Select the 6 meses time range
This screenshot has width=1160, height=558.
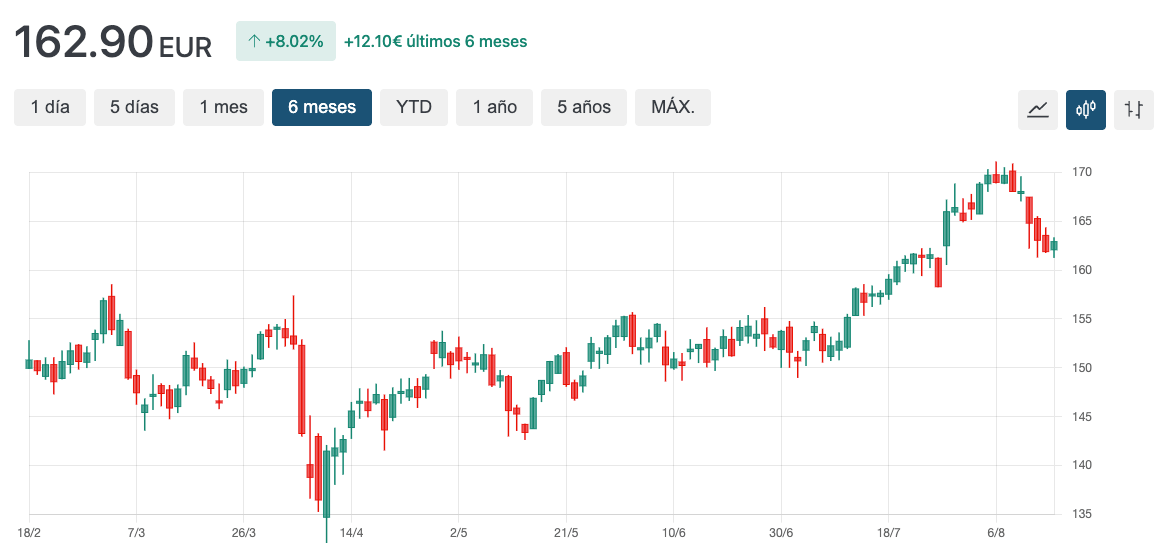(322, 107)
